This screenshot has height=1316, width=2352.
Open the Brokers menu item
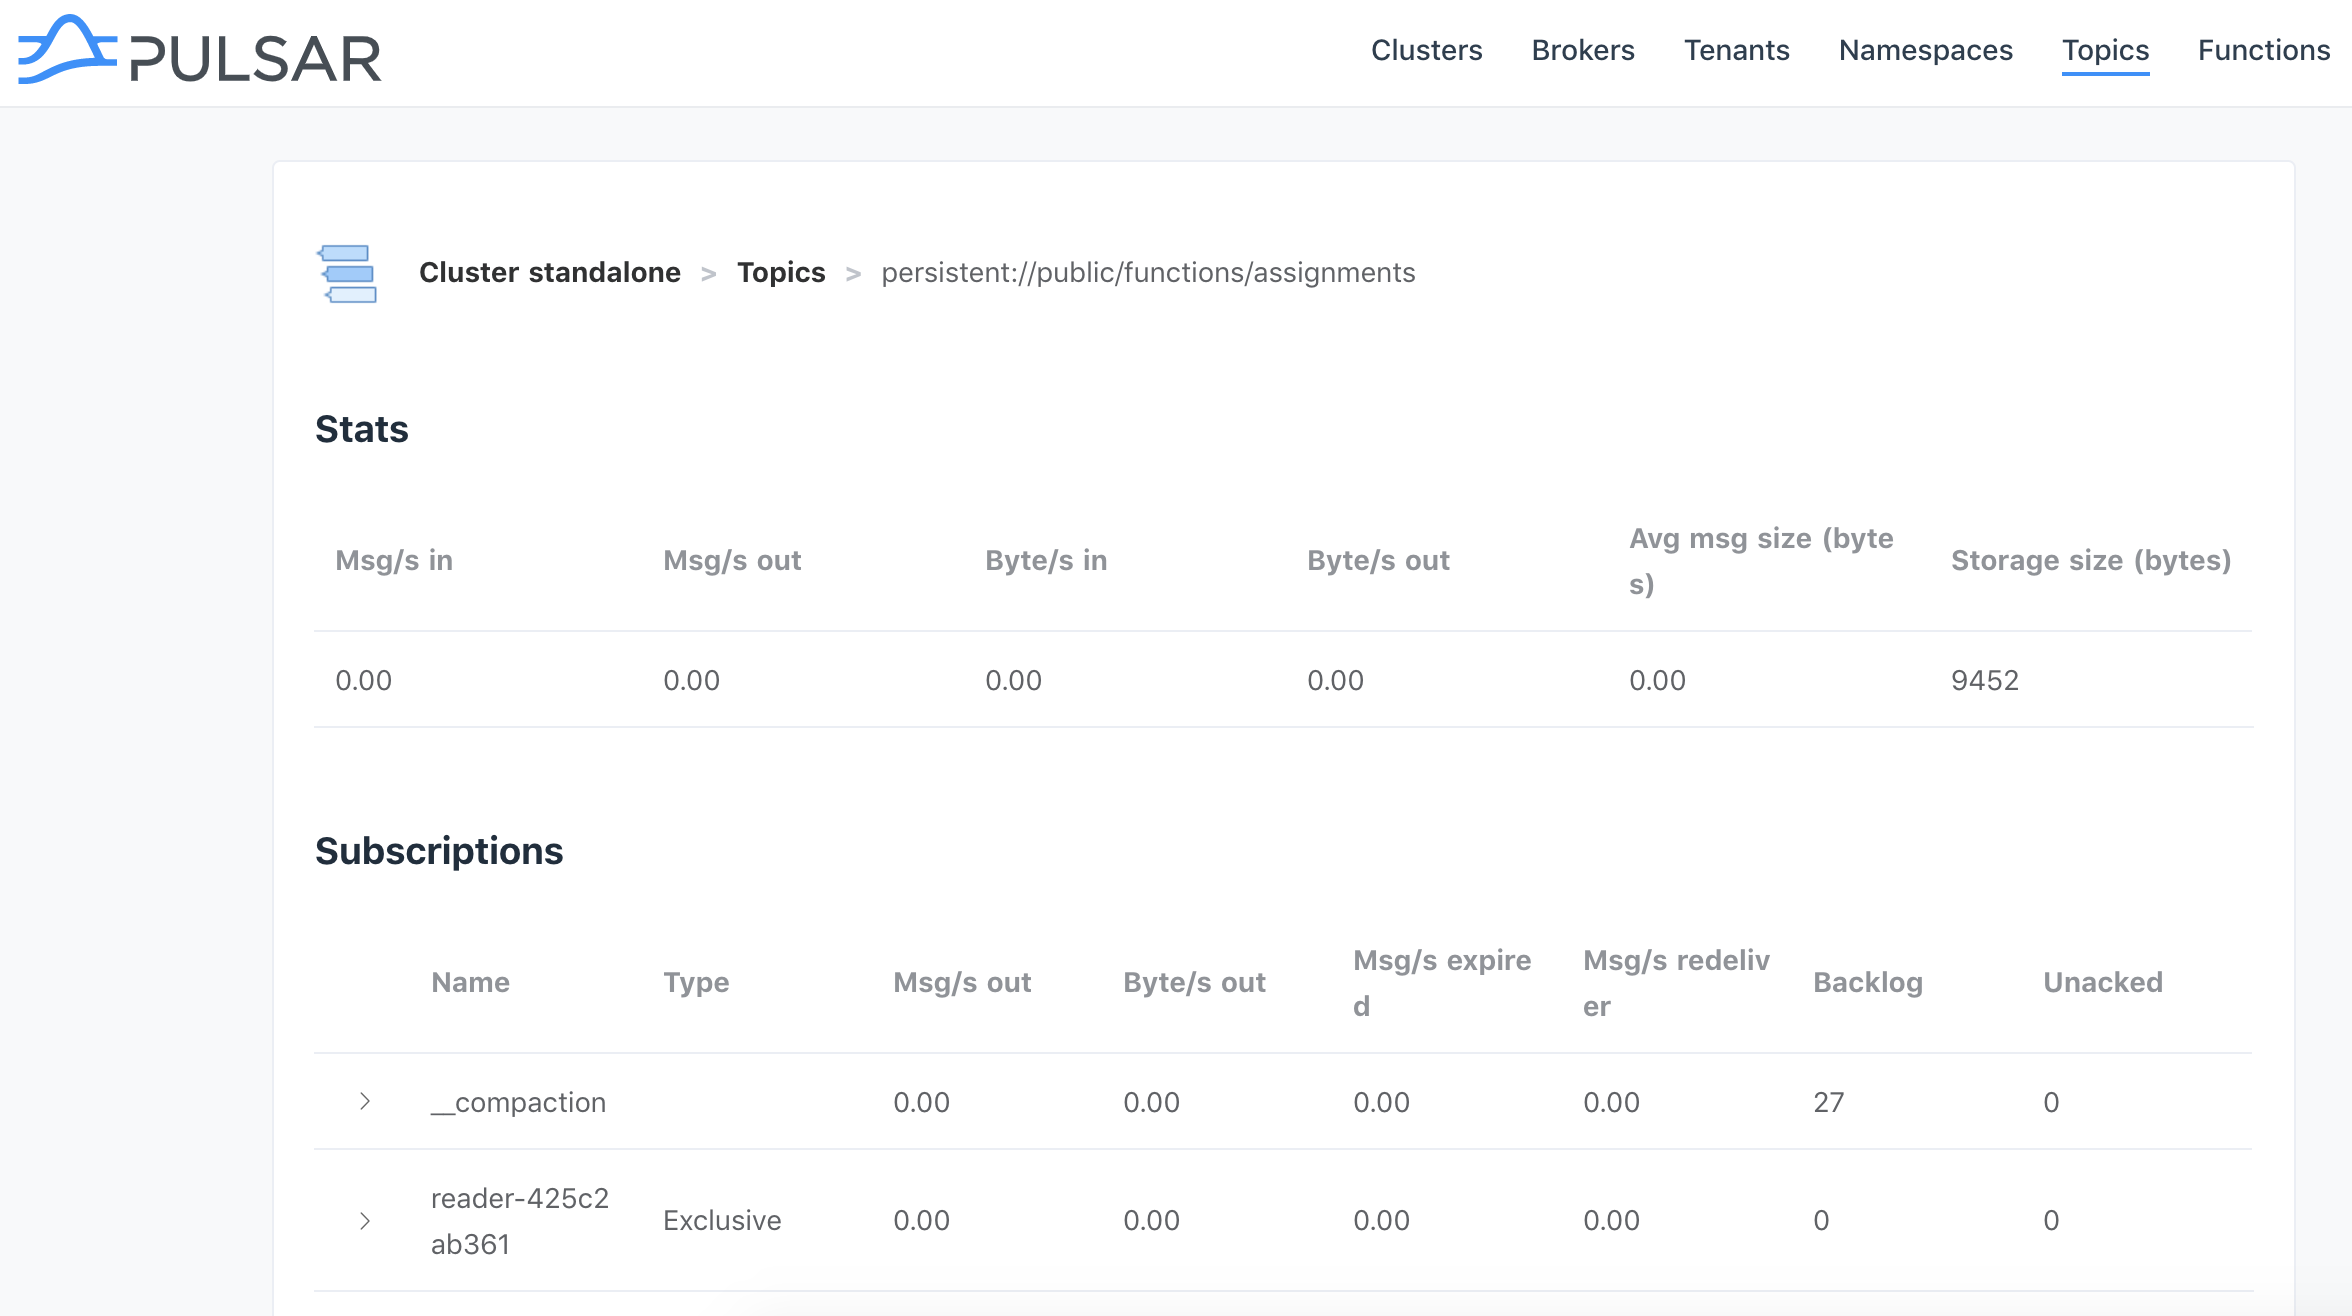pos(1582,50)
